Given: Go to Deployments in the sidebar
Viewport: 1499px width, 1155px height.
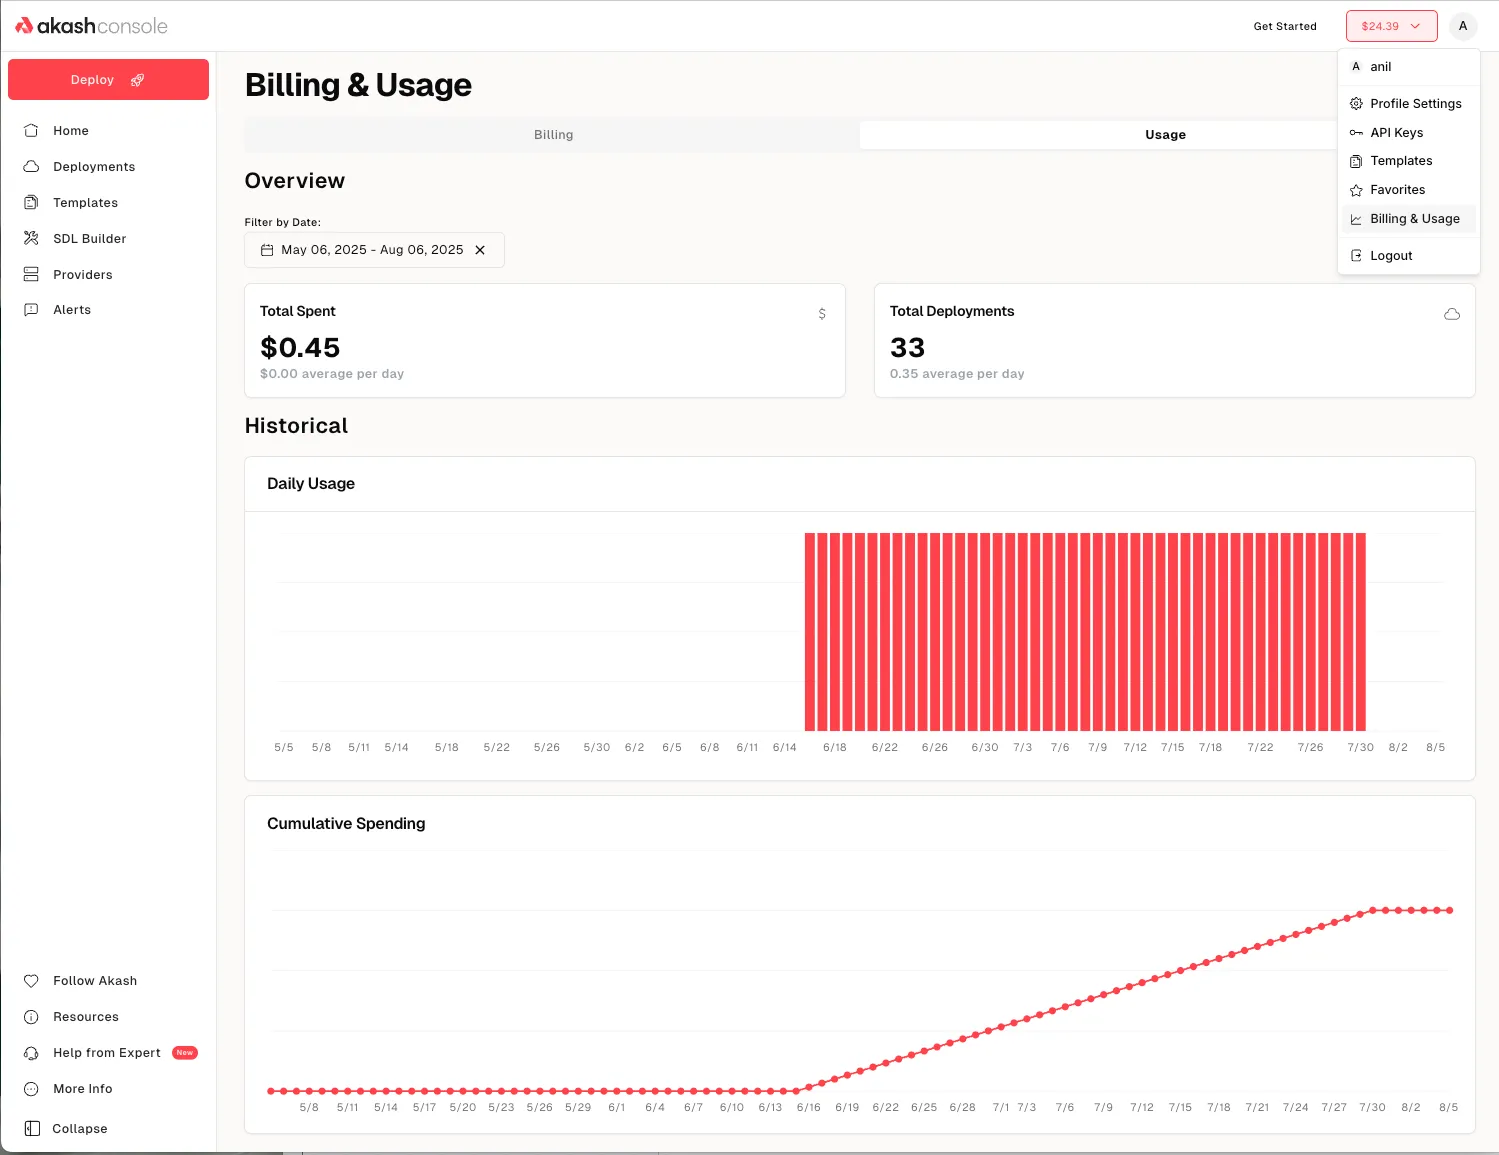Looking at the screenshot, I should [x=93, y=167].
